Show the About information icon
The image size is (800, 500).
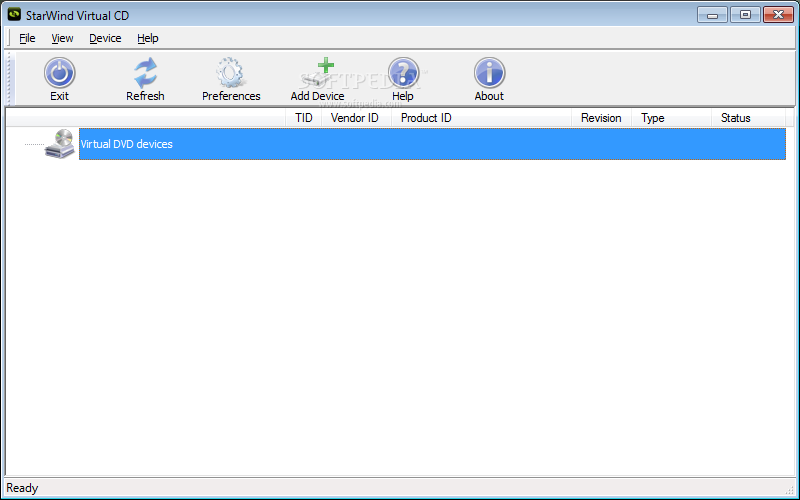tap(489, 72)
